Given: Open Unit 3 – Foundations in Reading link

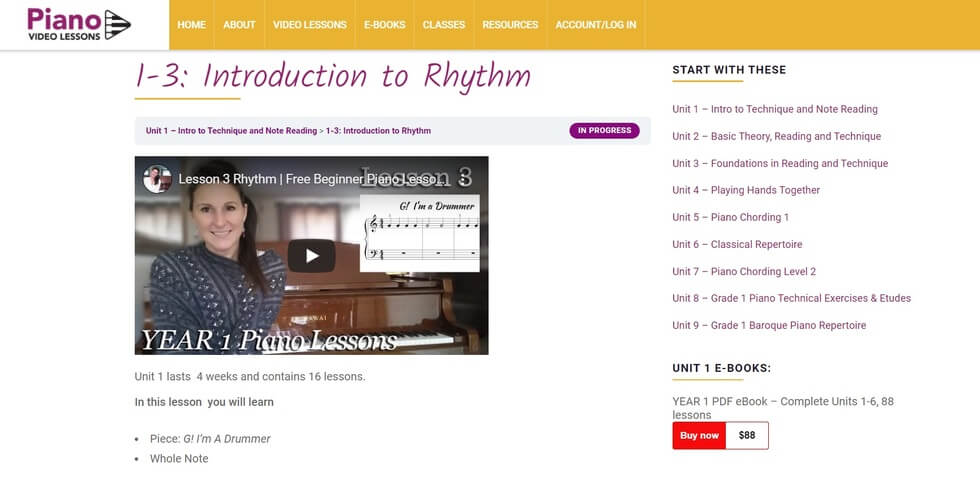Looking at the screenshot, I should click(x=780, y=163).
